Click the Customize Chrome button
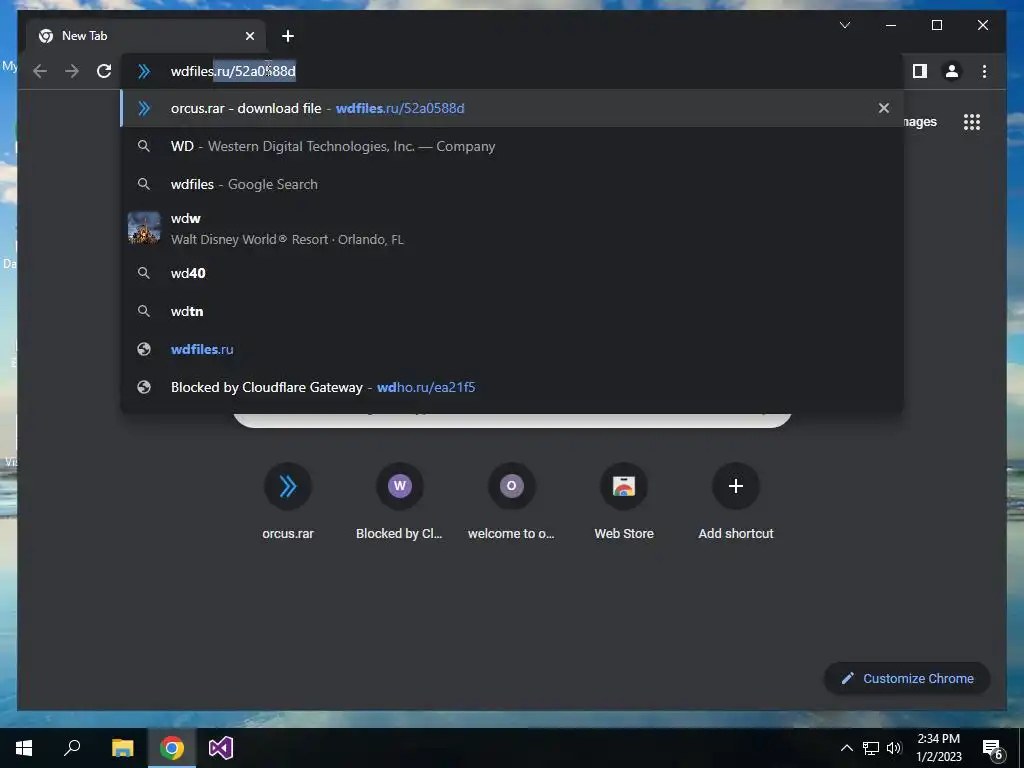This screenshot has height=768, width=1024. (x=907, y=679)
